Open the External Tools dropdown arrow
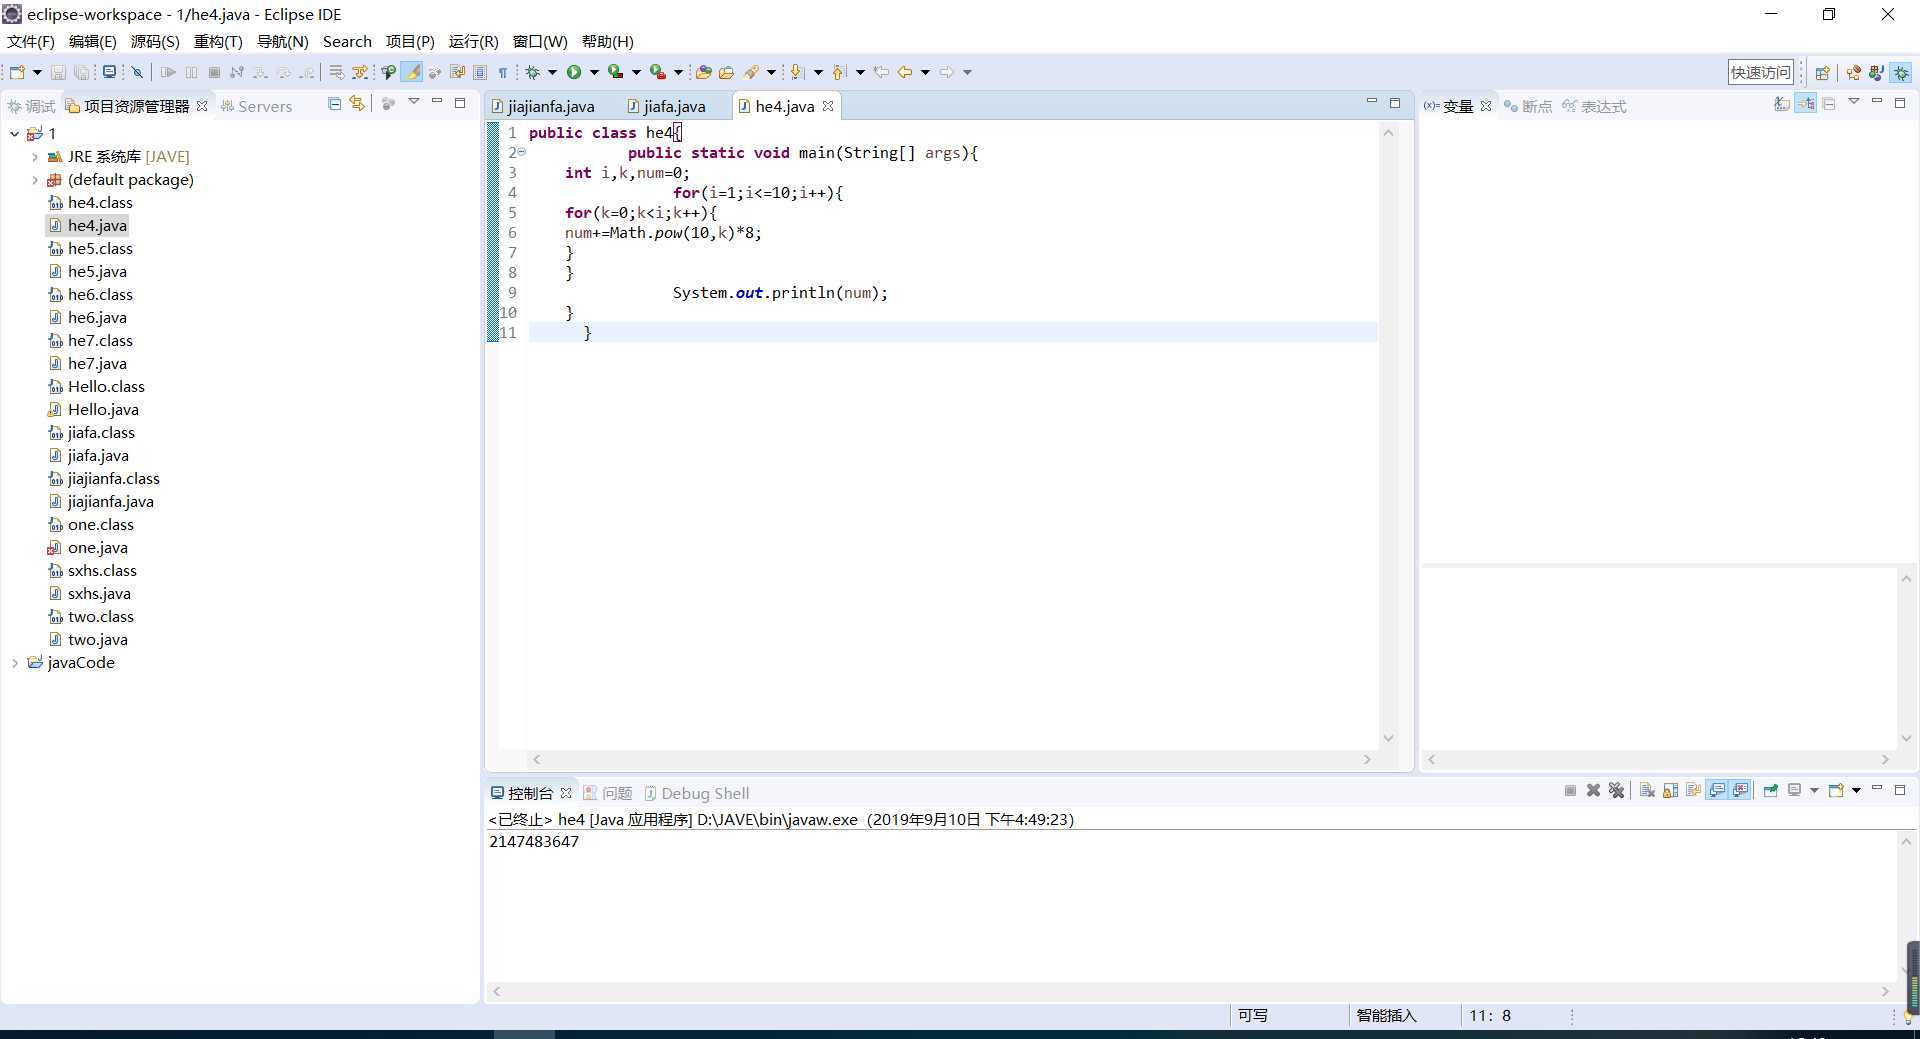The image size is (1920, 1039). point(678,72)
